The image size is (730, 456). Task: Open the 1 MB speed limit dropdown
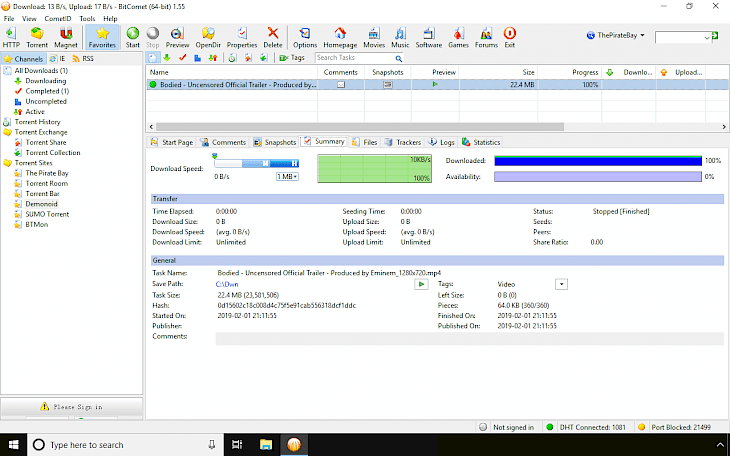coord(287,177)
